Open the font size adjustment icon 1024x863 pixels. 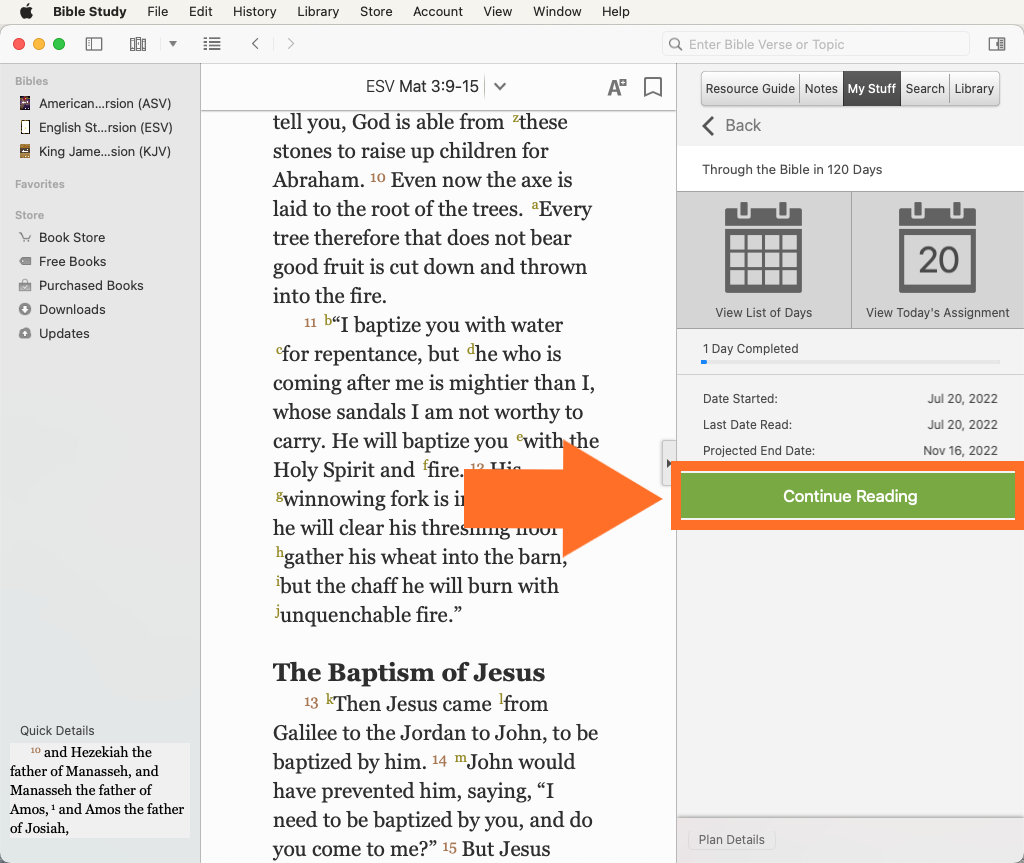tap(617, 87)
